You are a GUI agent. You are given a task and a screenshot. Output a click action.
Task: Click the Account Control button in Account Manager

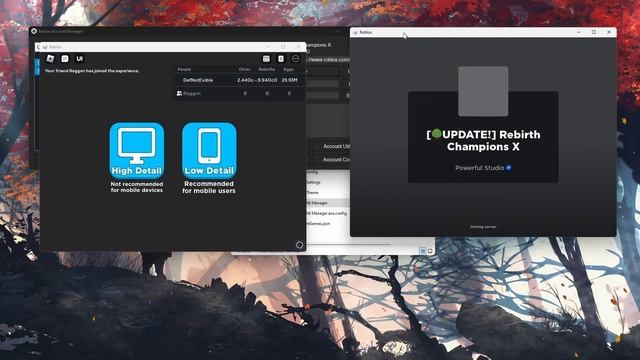[329, 160]
